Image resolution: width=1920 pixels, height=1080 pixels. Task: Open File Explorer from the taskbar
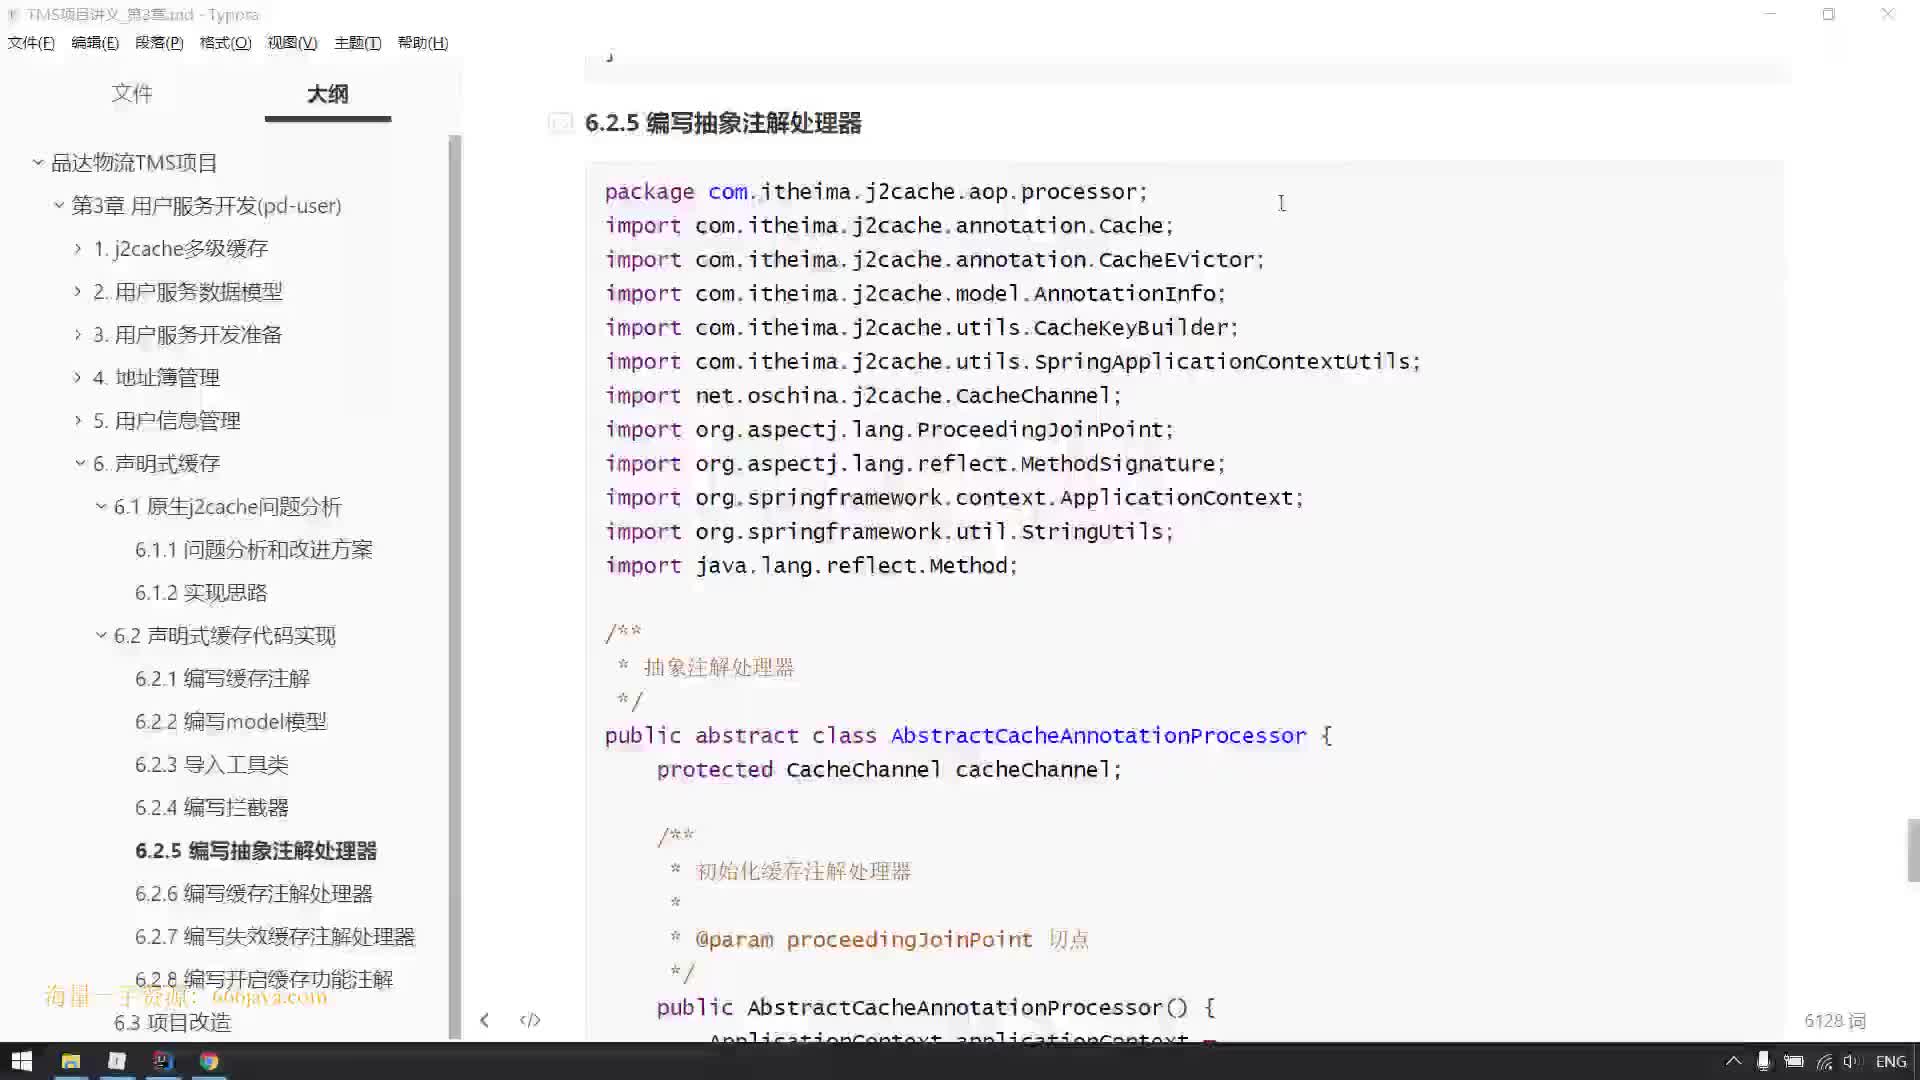click(70, 1061)
